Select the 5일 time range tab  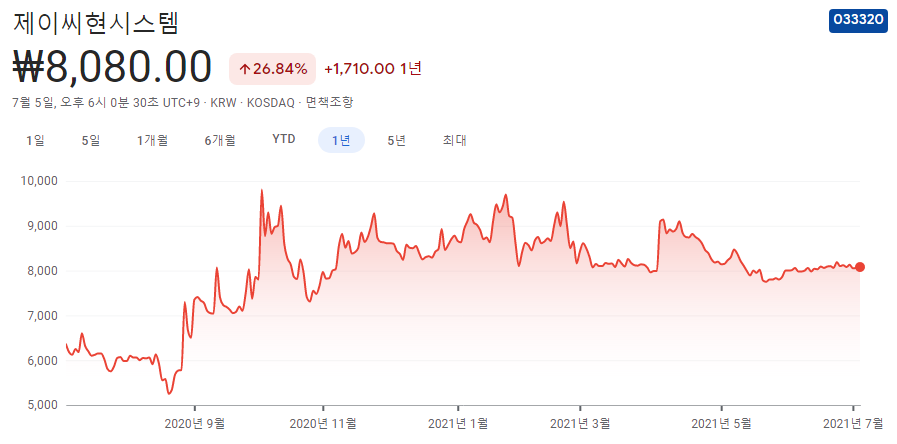click(x=91, y=140)
